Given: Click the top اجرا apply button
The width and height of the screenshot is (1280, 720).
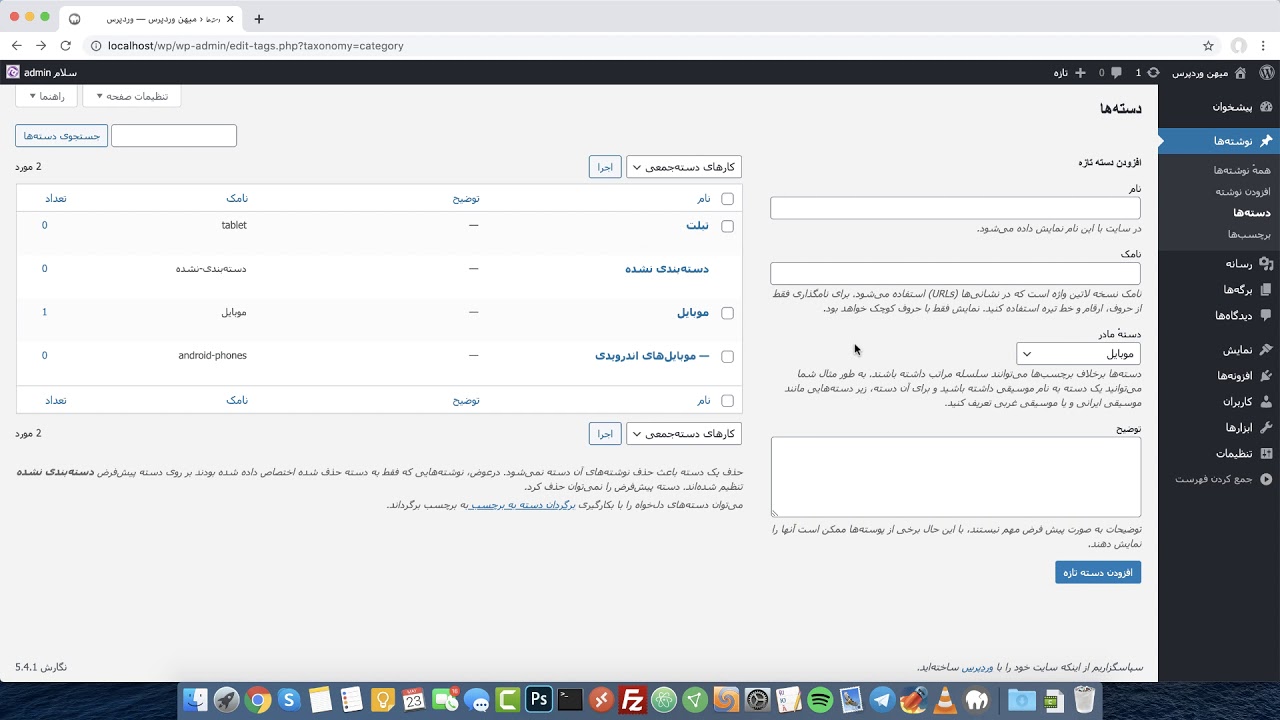Looking at the screenshot, I should click(605, 167).
